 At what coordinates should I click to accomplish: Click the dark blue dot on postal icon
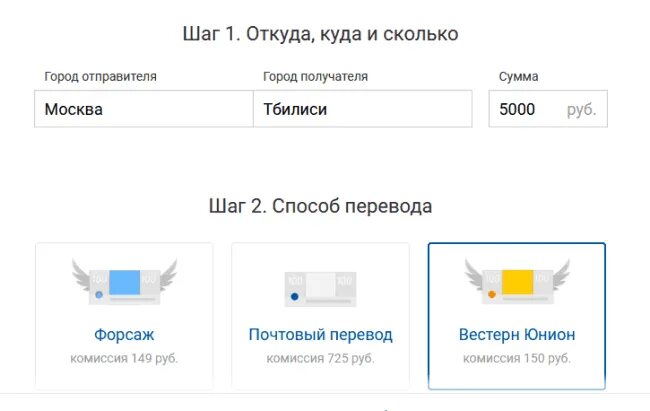click(x=295, y=297)
